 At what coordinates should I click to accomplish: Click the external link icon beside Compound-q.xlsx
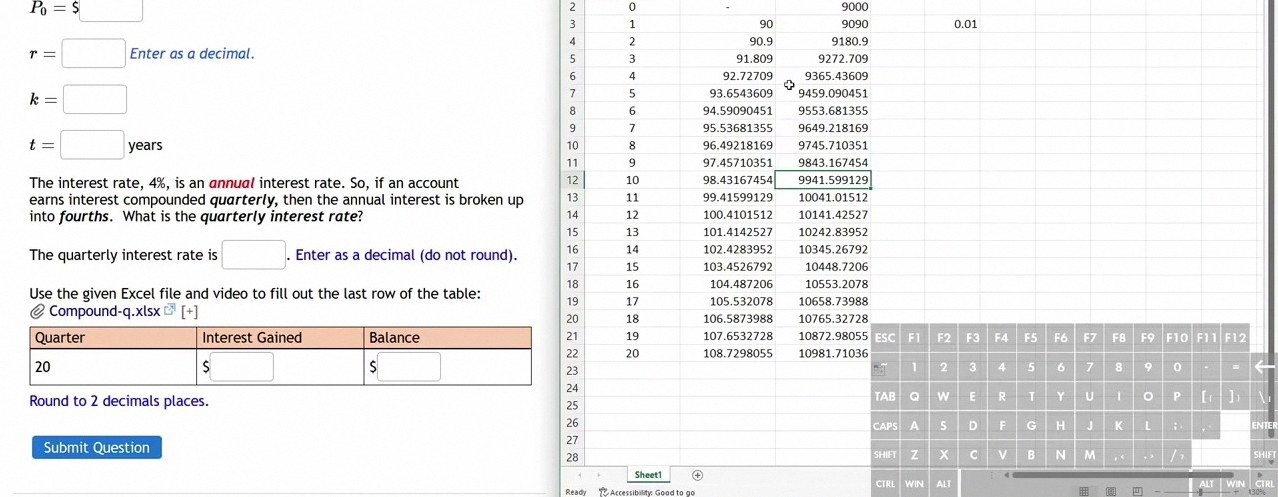pyautogui.click(x=170, y=311)
